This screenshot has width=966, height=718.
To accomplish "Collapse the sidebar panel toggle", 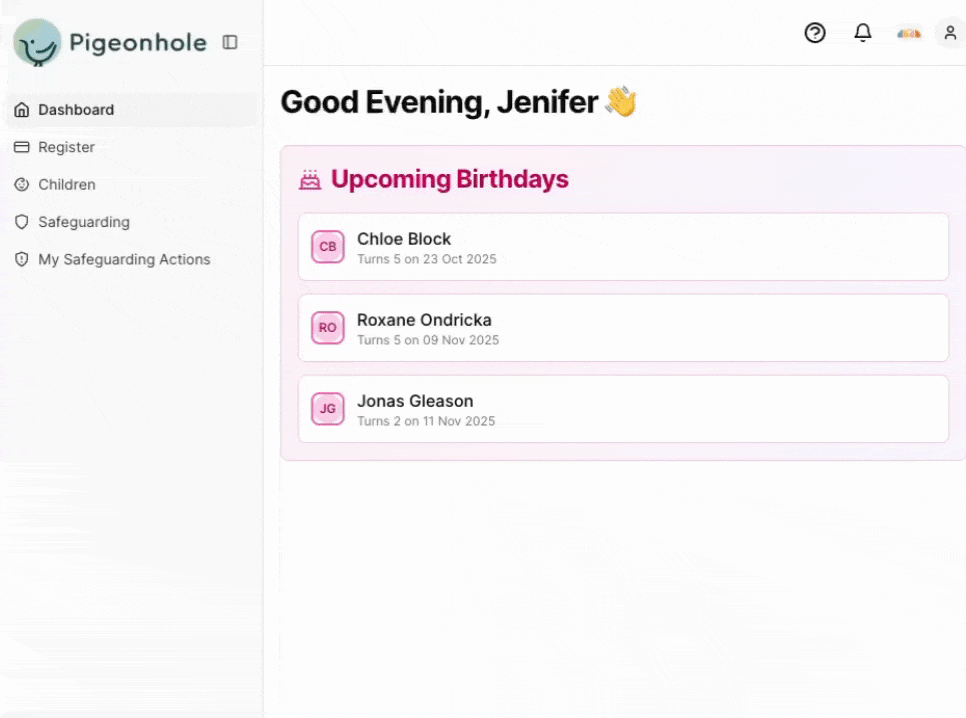I will (x=230, y=42).
